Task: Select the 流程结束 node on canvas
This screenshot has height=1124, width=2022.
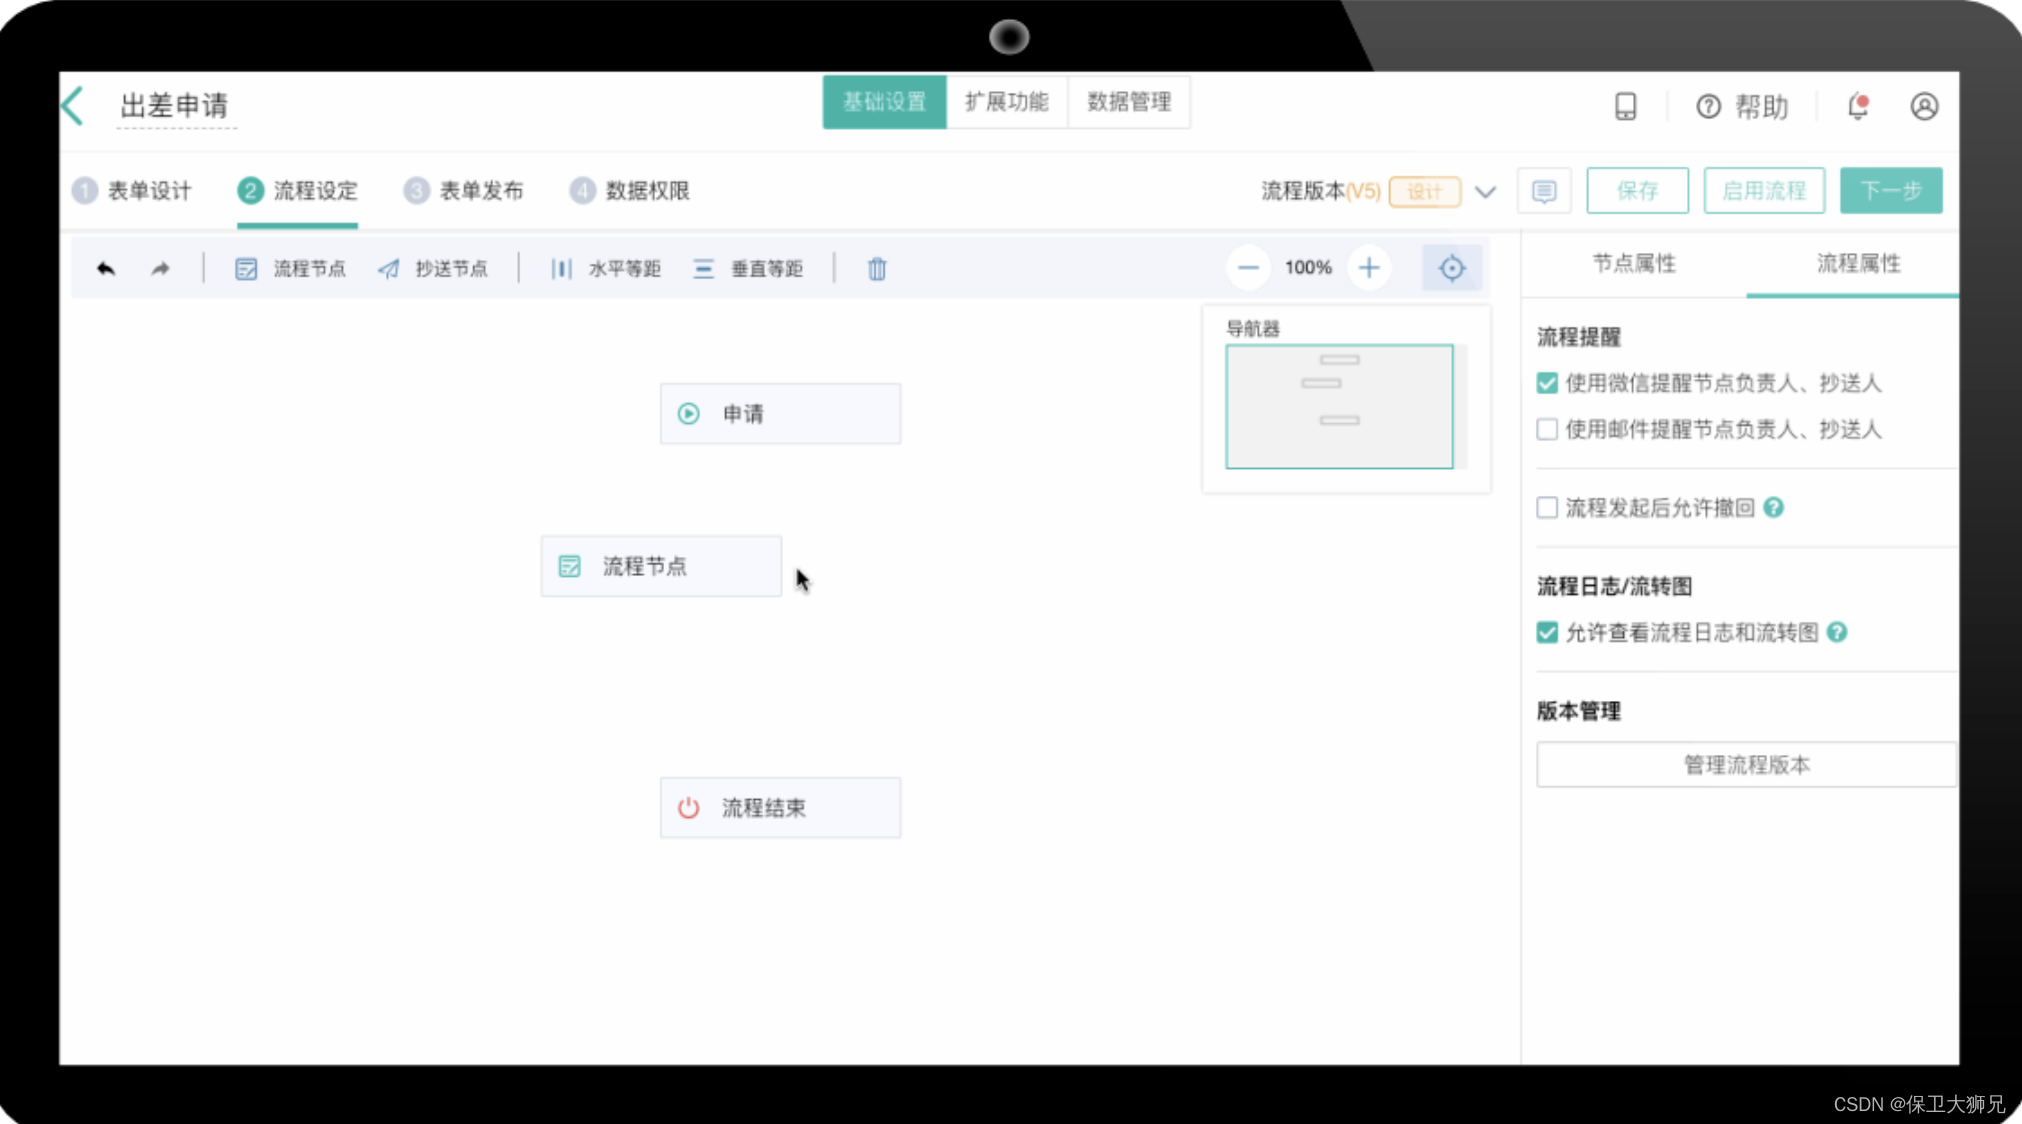Action: (x=780, y=808)
